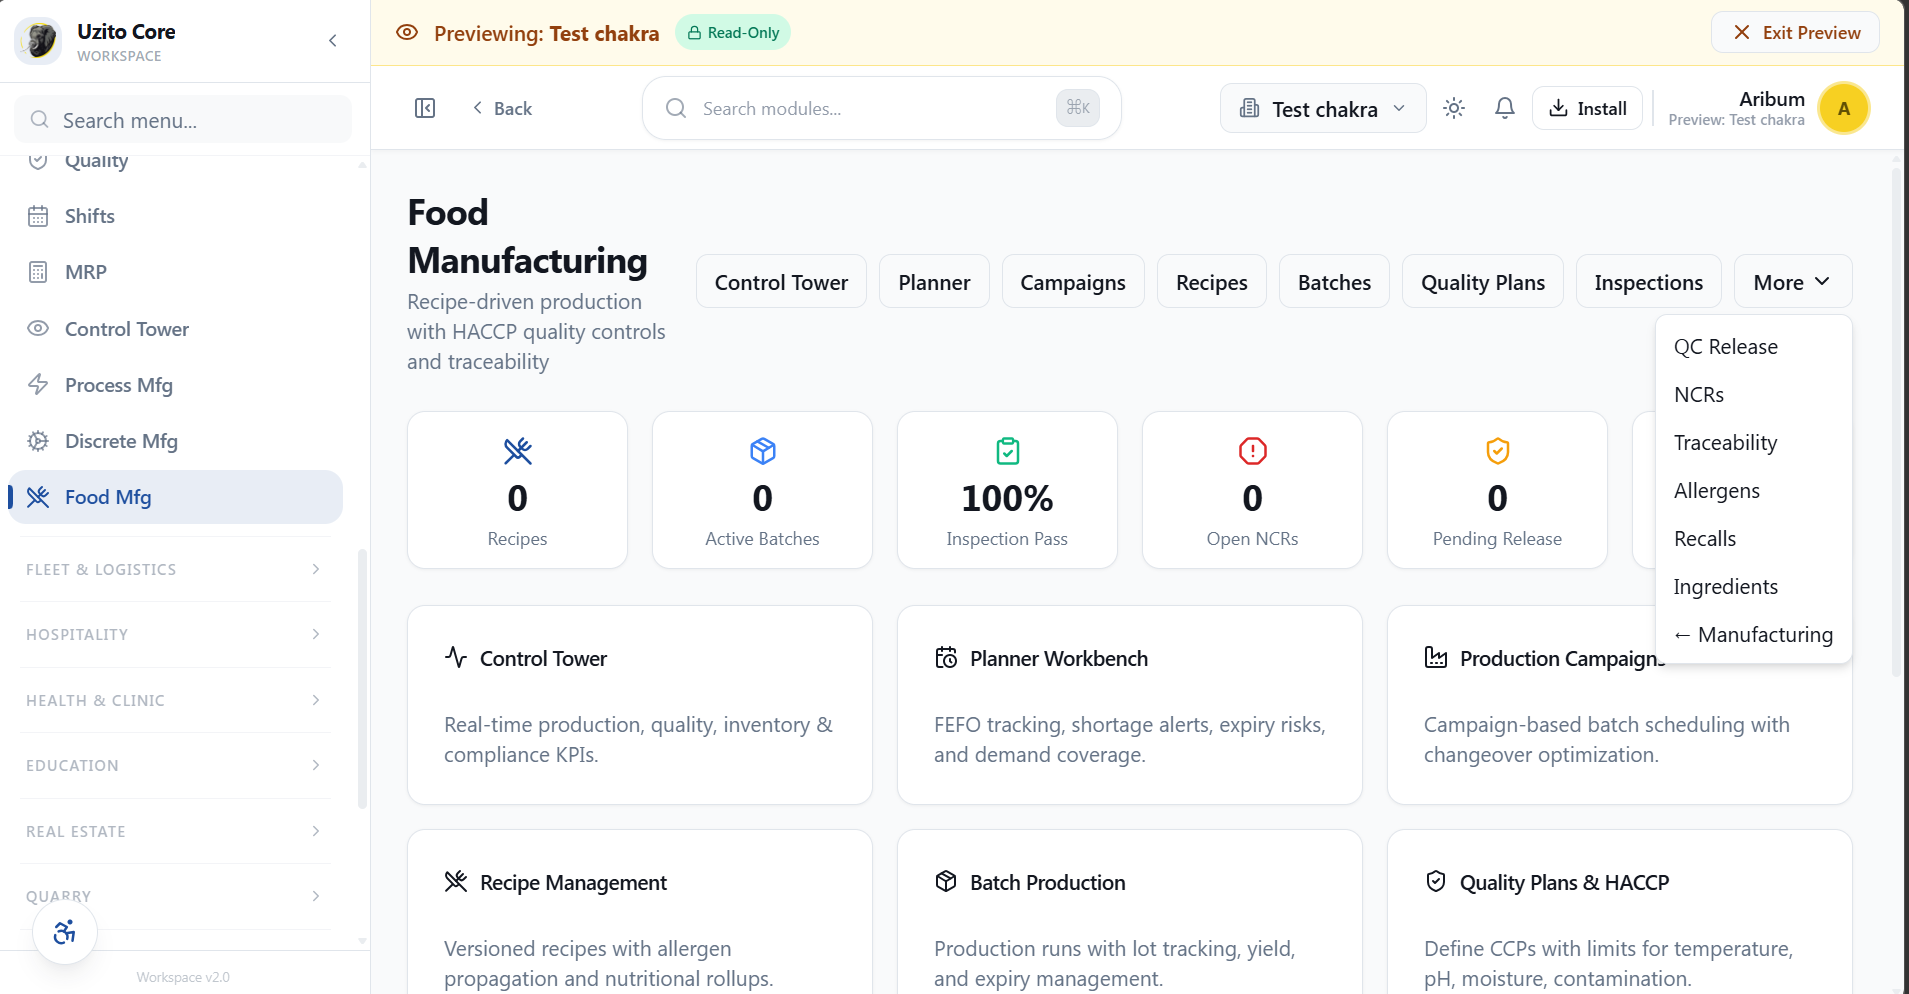Image resolution: width=1909 pixels, height=994 pixels.
Task: Click the Recipes crossed-utensils stat icon
Action: point(517,451)
